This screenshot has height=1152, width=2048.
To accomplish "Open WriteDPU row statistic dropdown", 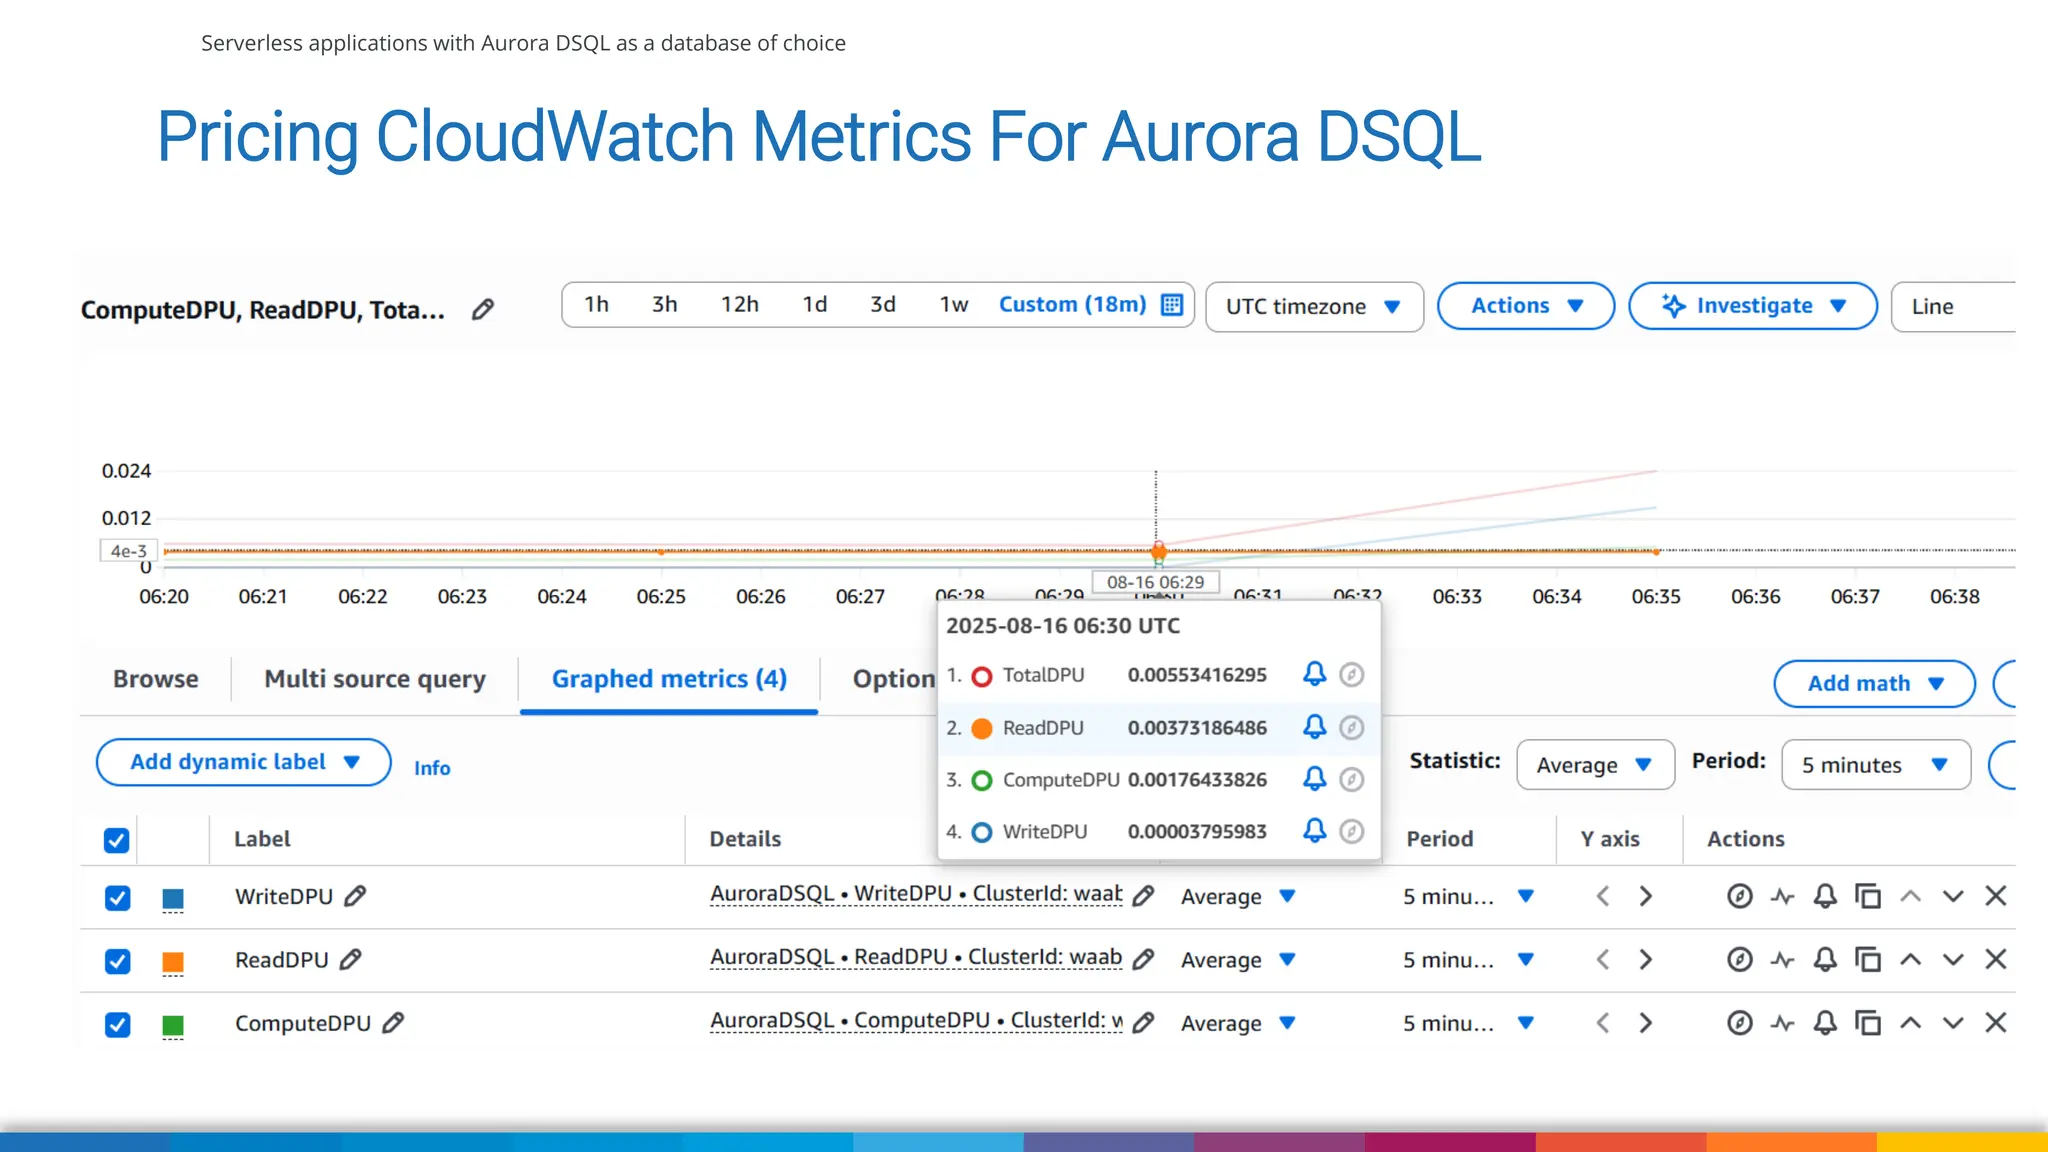I will tap(1239, 896).
